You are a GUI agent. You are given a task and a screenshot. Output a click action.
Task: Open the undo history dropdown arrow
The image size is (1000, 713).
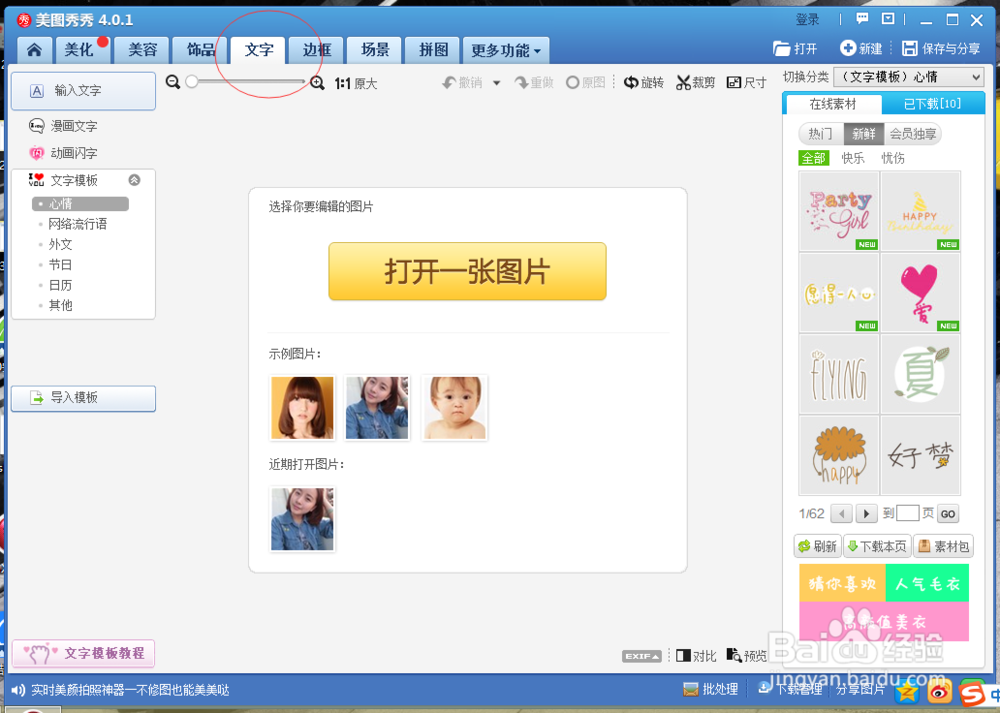pos(496,83)
